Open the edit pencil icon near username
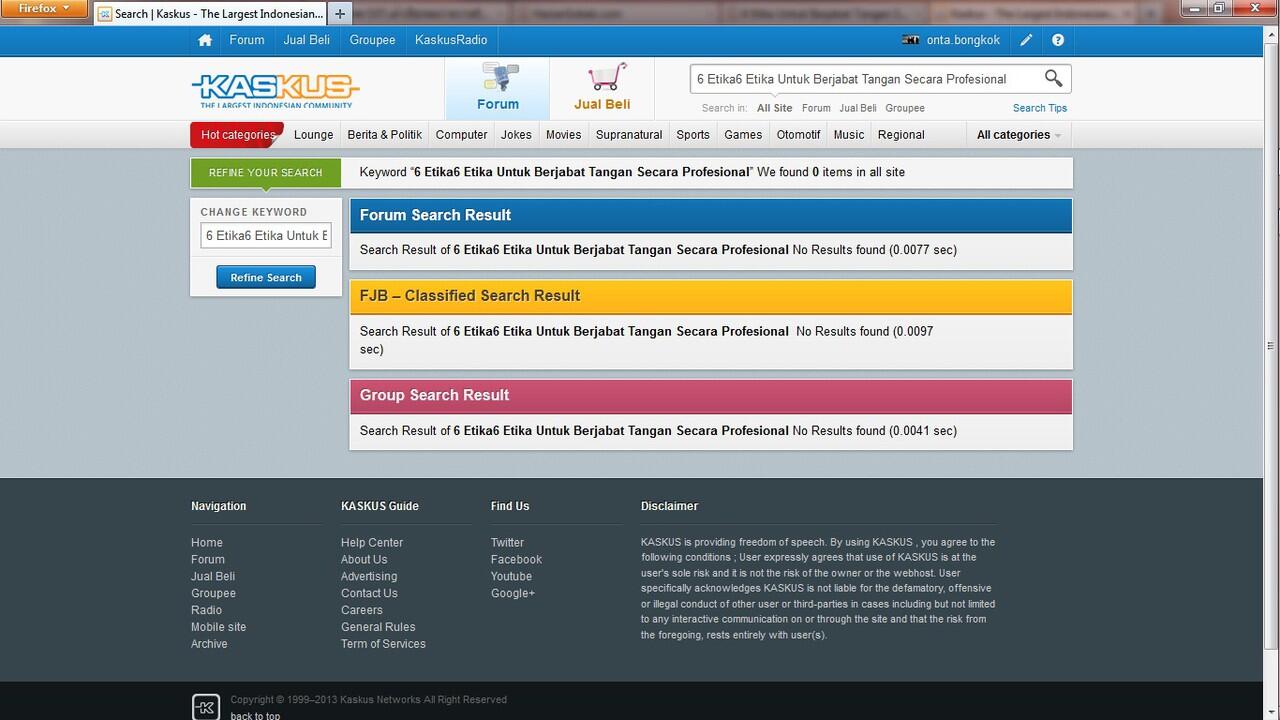Screen dimensions: 1280x720 coord(1026,40)
